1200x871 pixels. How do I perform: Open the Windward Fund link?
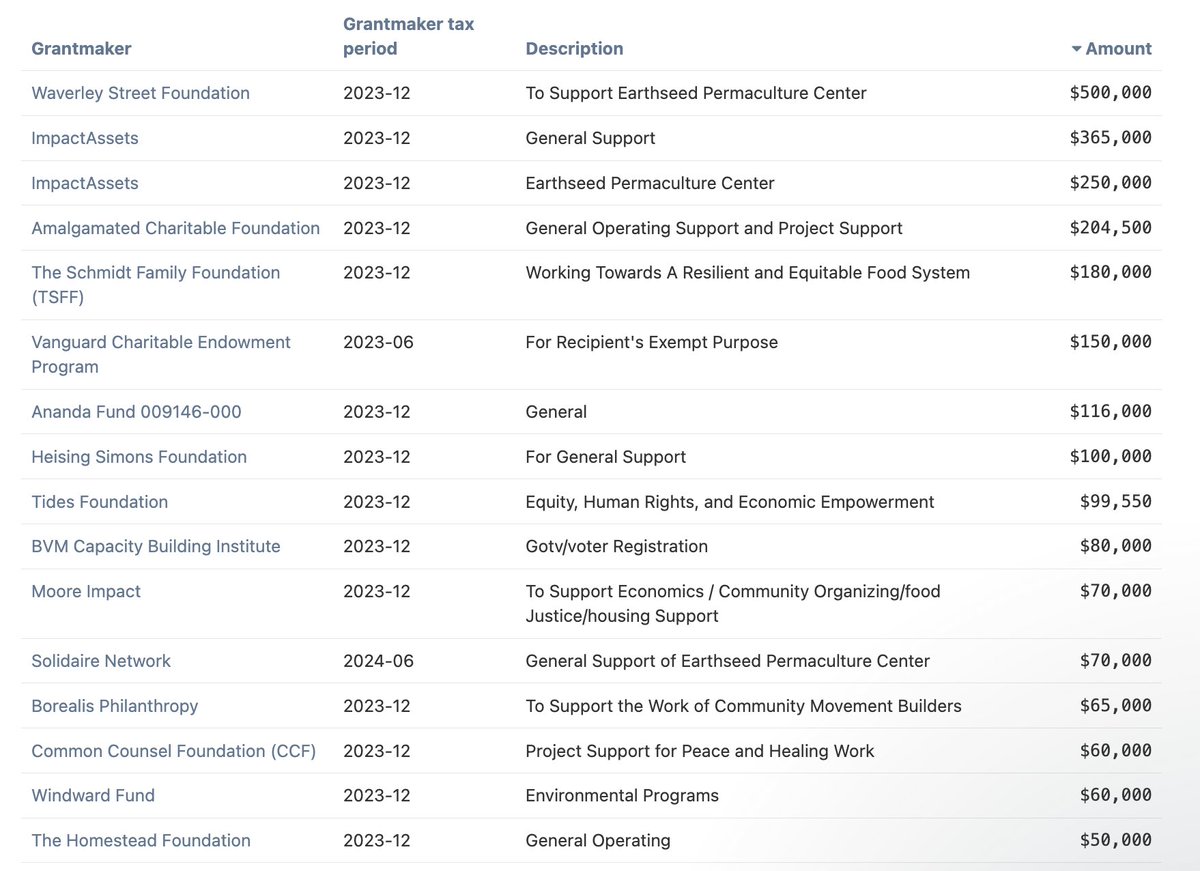click(x=93, y=796)
